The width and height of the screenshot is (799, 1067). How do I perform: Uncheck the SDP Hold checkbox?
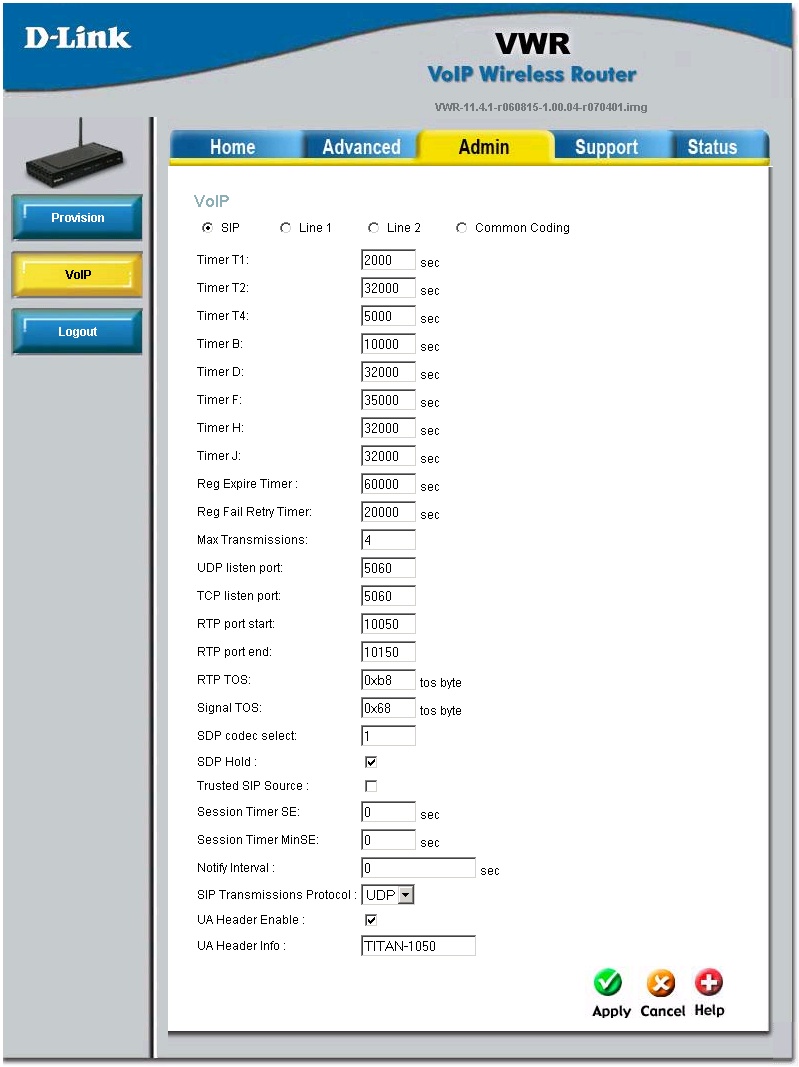371,761
